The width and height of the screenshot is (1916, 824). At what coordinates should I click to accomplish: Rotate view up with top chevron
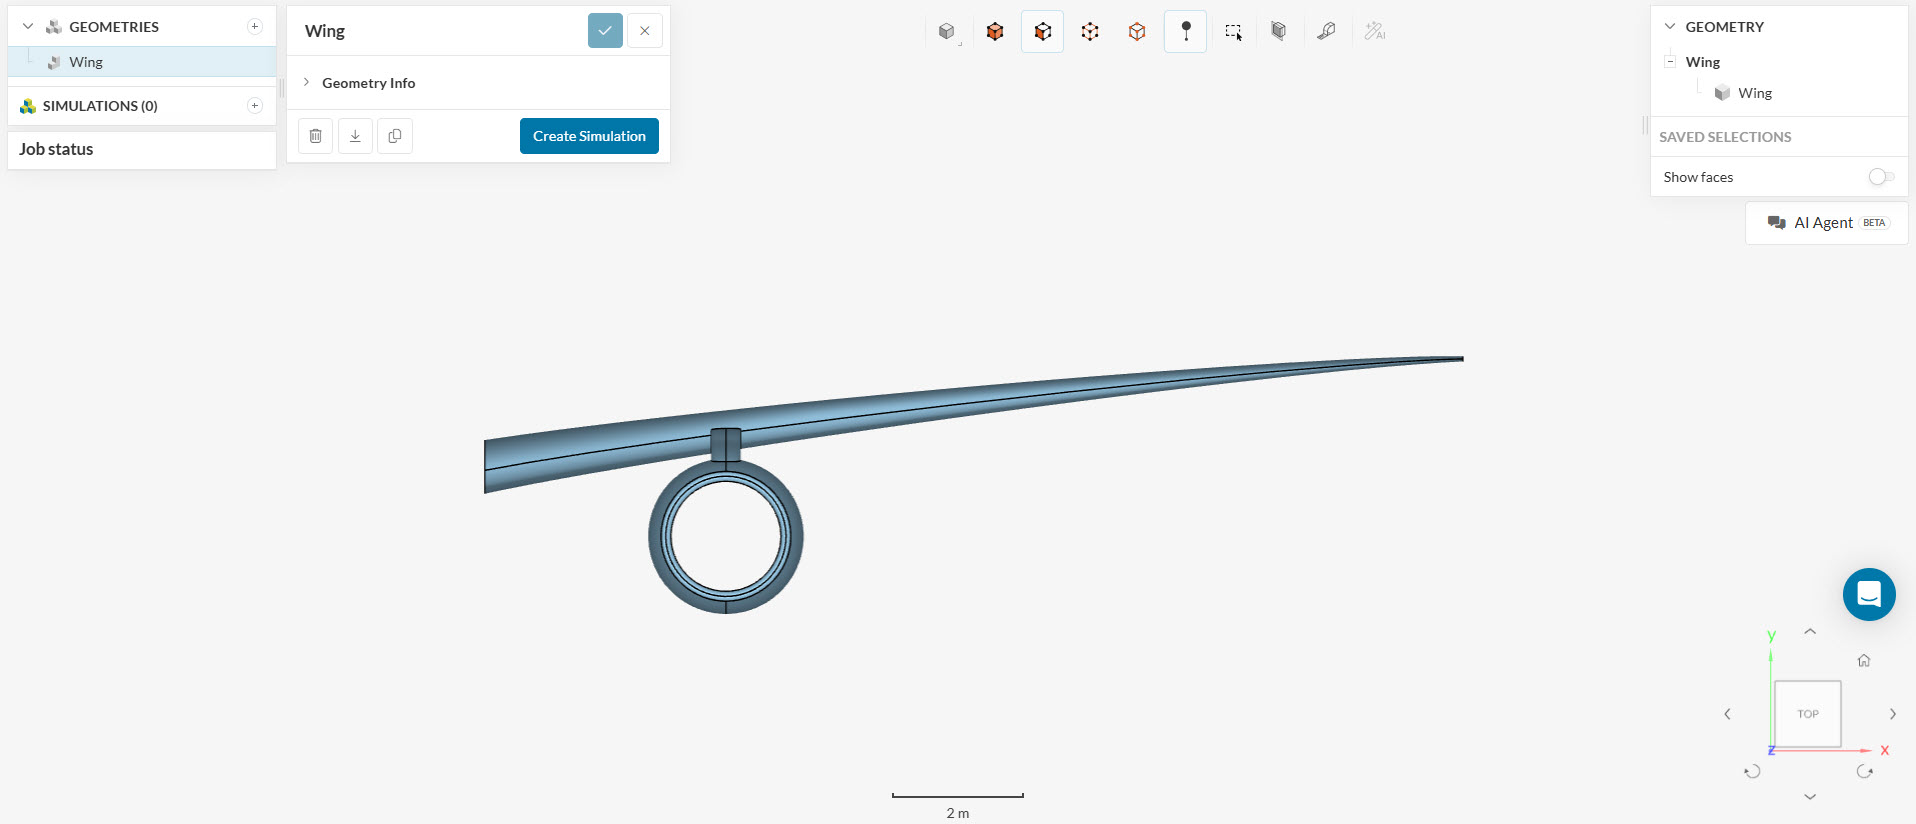[1810, 632]
